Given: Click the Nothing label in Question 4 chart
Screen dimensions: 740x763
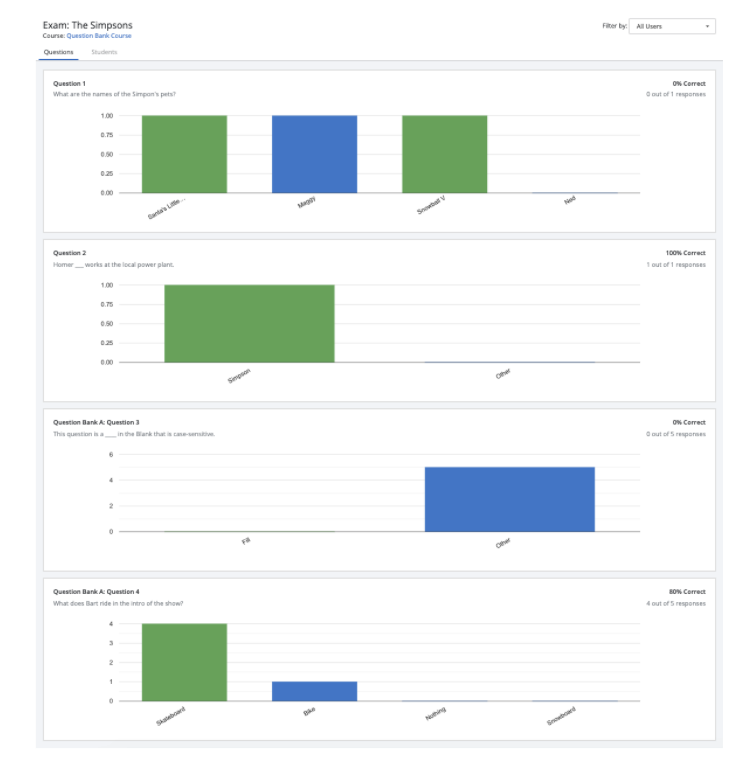Looking at the screenshot, I should (436, 712).
